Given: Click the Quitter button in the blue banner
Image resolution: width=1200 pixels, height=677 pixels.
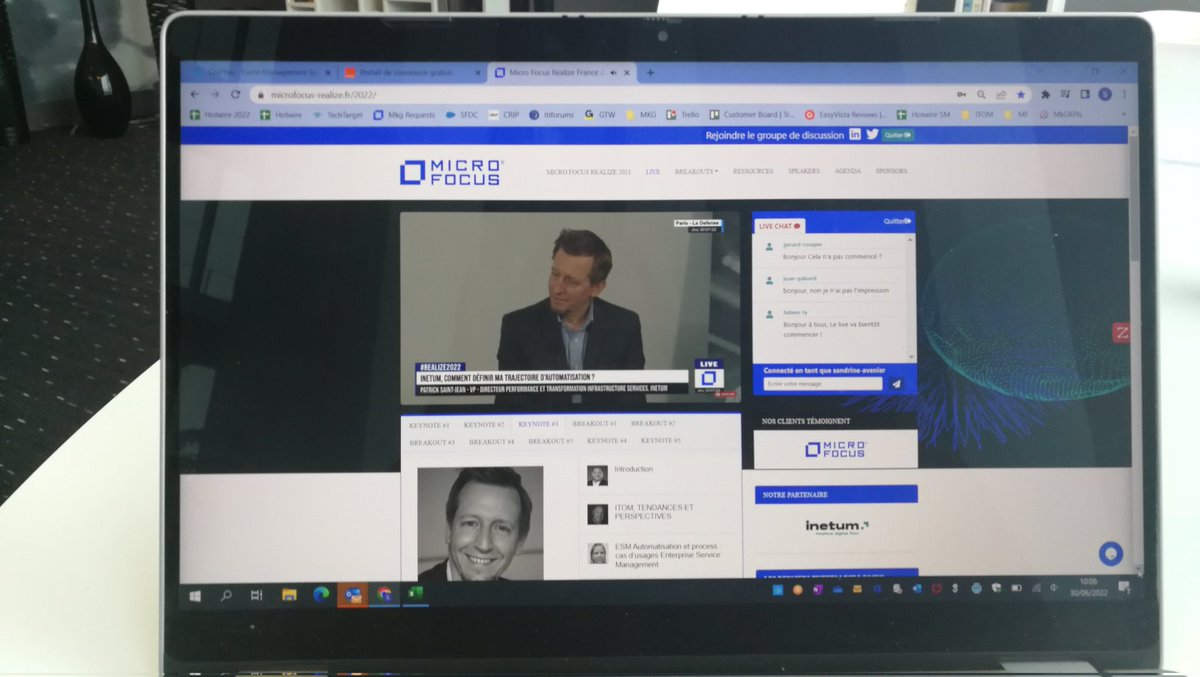Looking at the screenshot, I should tap(897, 135).
